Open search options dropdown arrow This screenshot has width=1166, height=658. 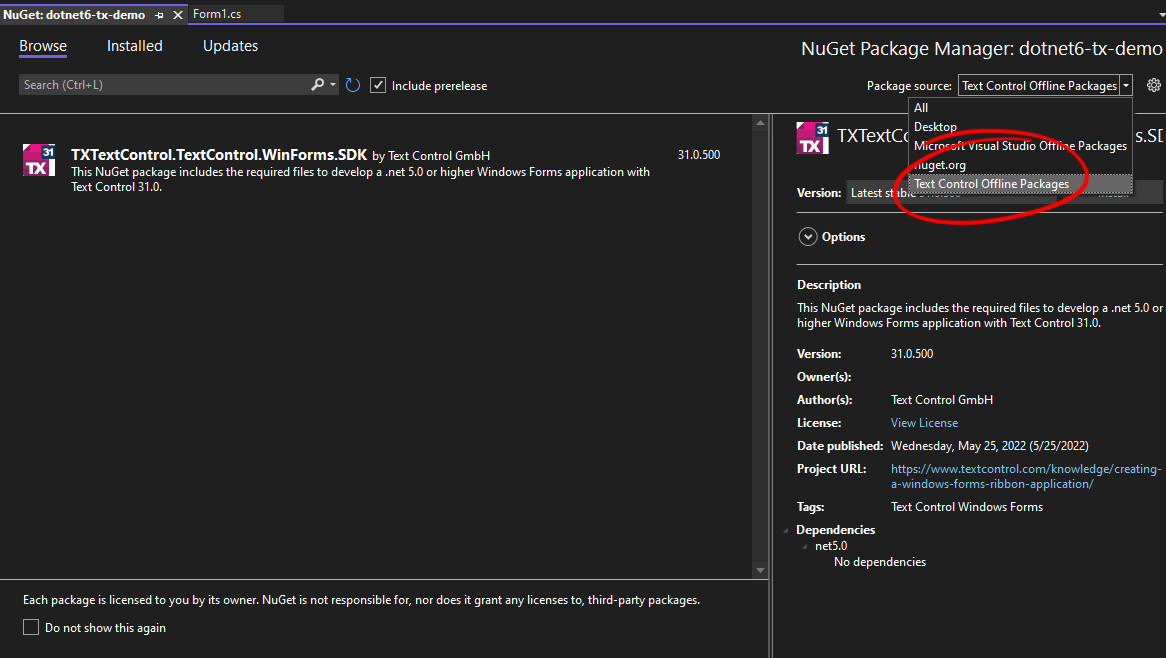332,85
